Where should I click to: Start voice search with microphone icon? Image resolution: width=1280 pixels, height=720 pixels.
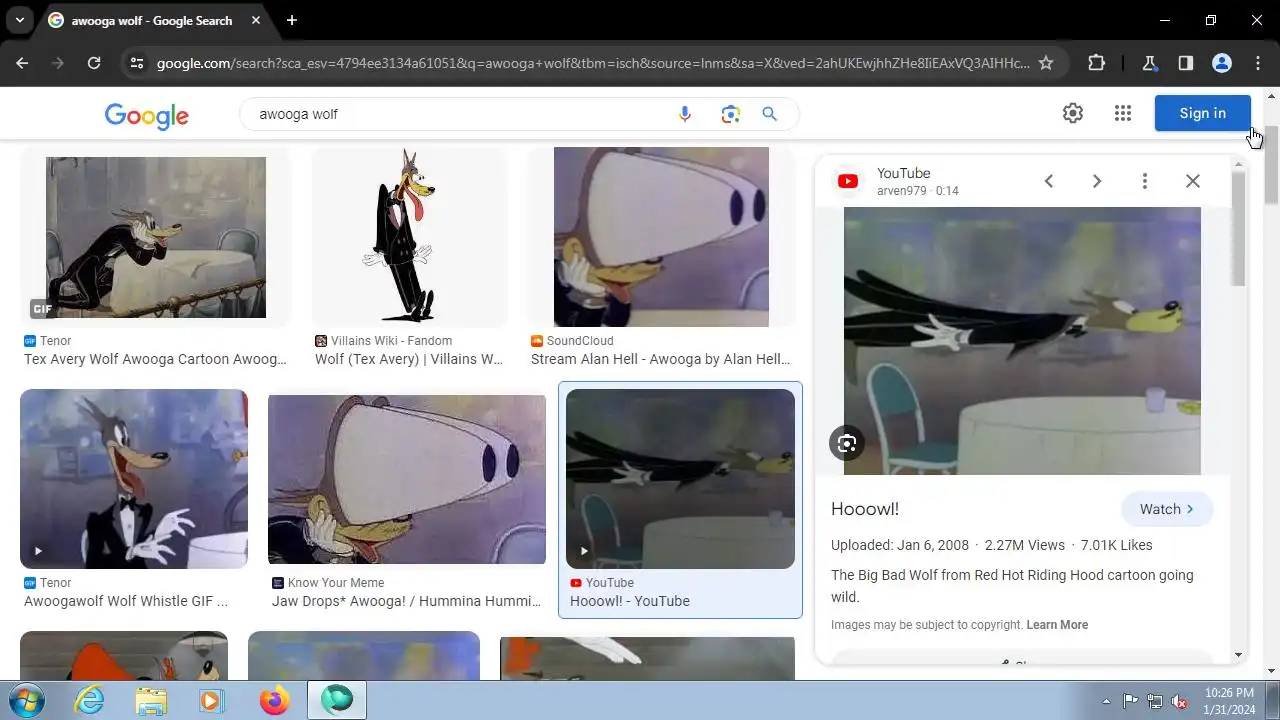click(685, 114)
